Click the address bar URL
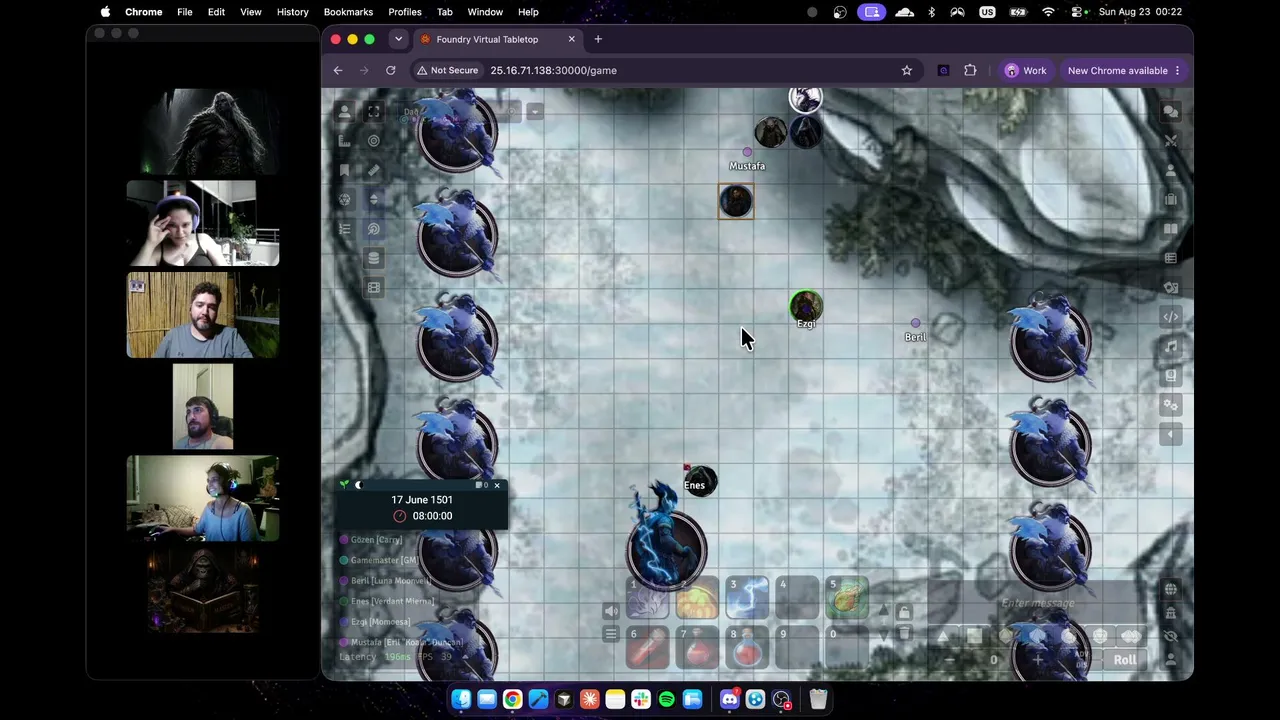Screen dimensions: 1280x720 553,71
